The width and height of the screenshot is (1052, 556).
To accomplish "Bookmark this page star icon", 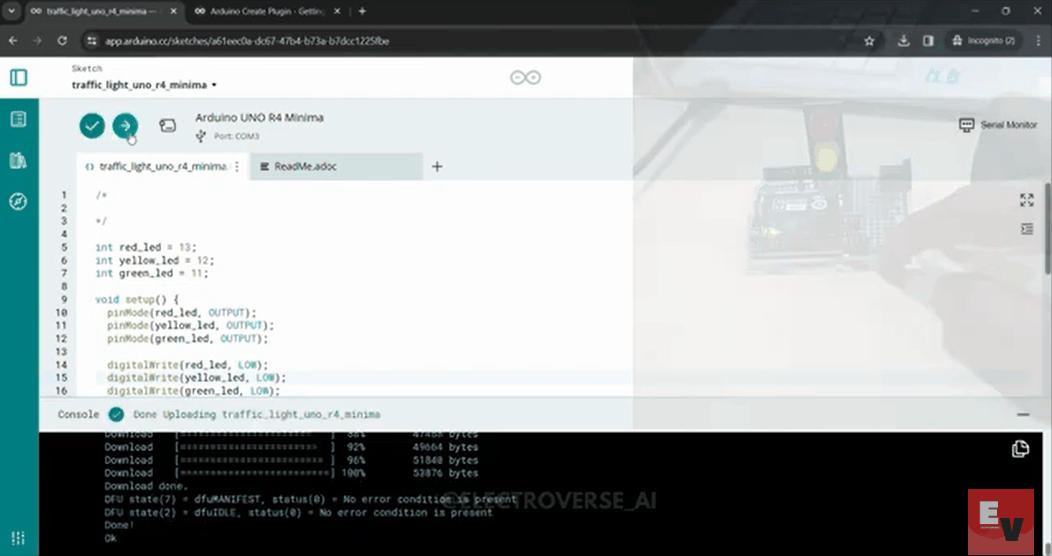I will (x=870, y=41).
